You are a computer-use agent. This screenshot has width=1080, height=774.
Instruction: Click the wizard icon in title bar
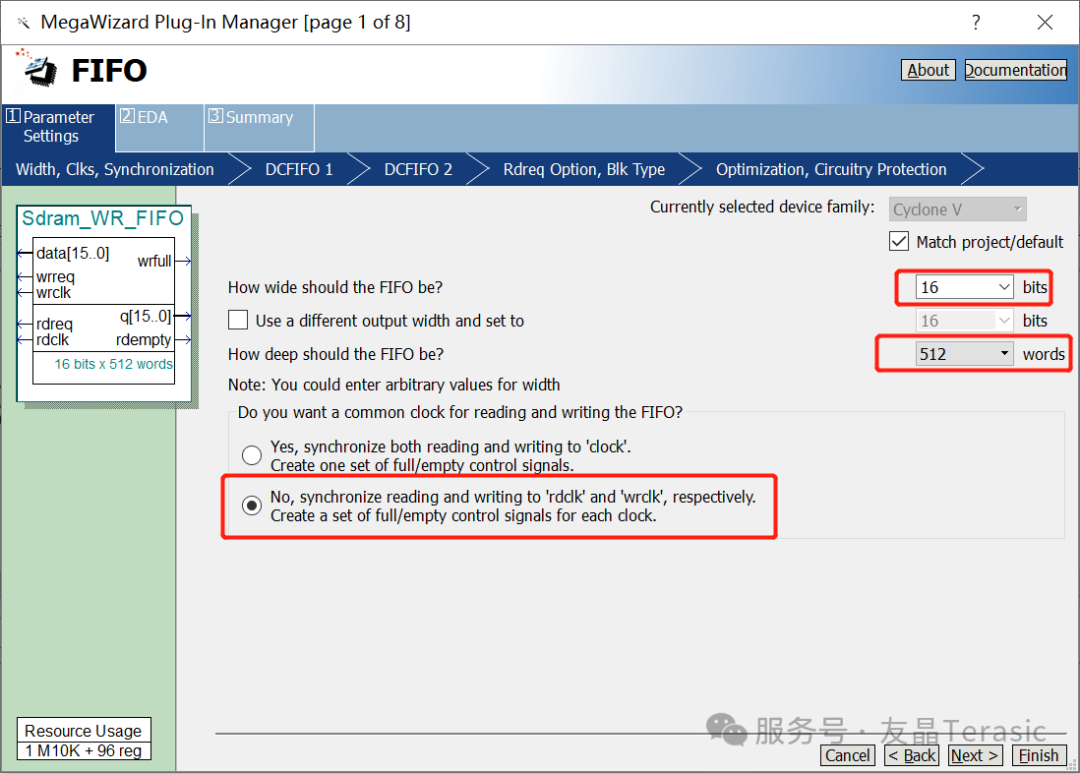23,22
